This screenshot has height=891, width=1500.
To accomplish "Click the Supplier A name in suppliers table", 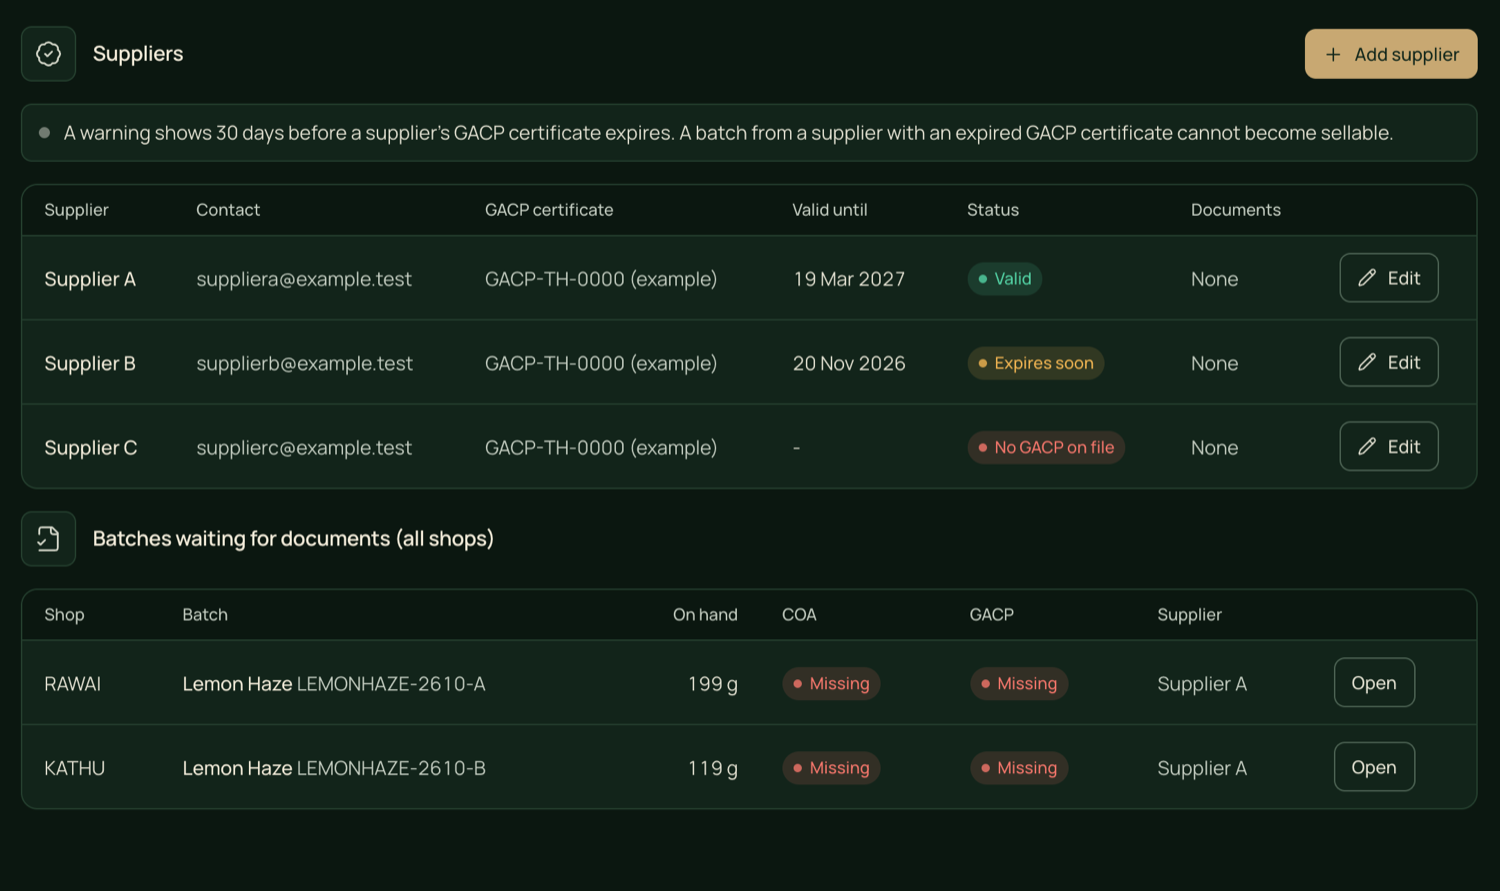I will click(90, 279).
